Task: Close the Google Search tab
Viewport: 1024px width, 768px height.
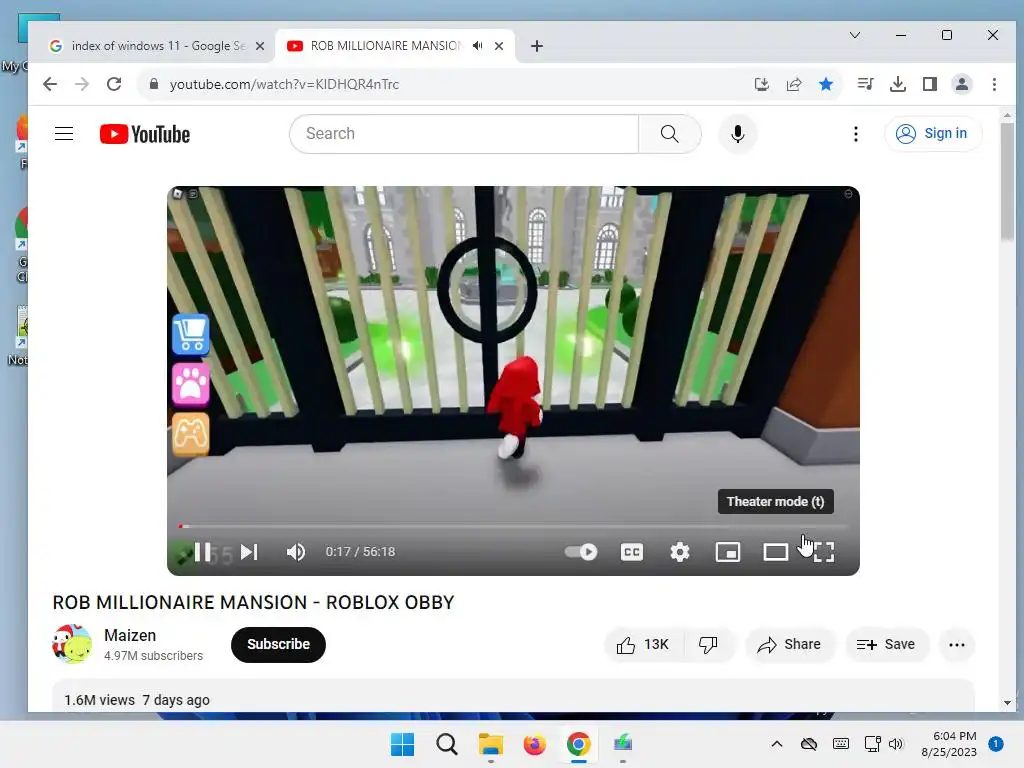Action: point(260,46)
